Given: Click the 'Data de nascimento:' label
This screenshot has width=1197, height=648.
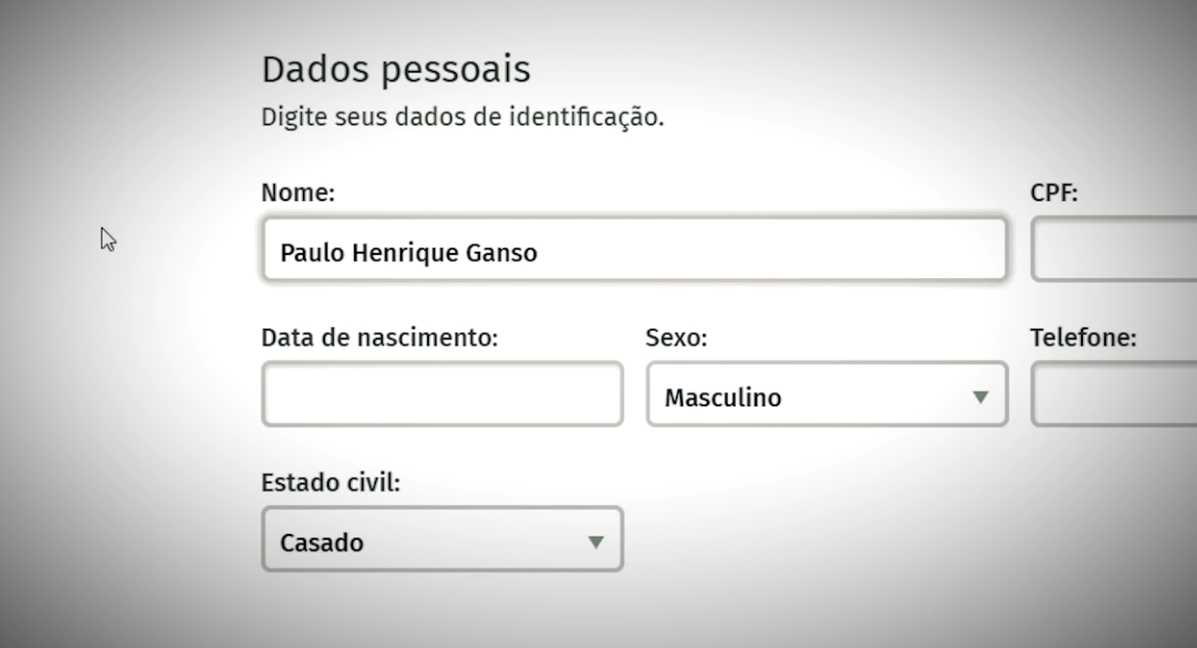Looking at the screenshot, I should tap(379, 337).
